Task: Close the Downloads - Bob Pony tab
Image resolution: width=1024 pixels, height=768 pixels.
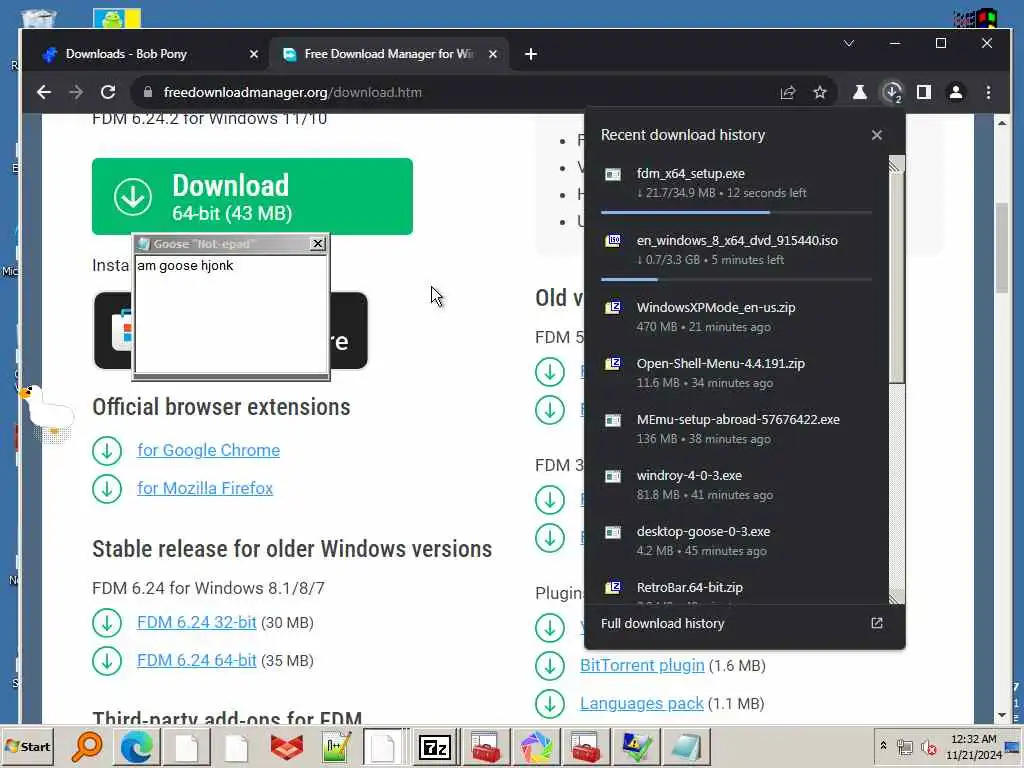Action: pos(254,54)
